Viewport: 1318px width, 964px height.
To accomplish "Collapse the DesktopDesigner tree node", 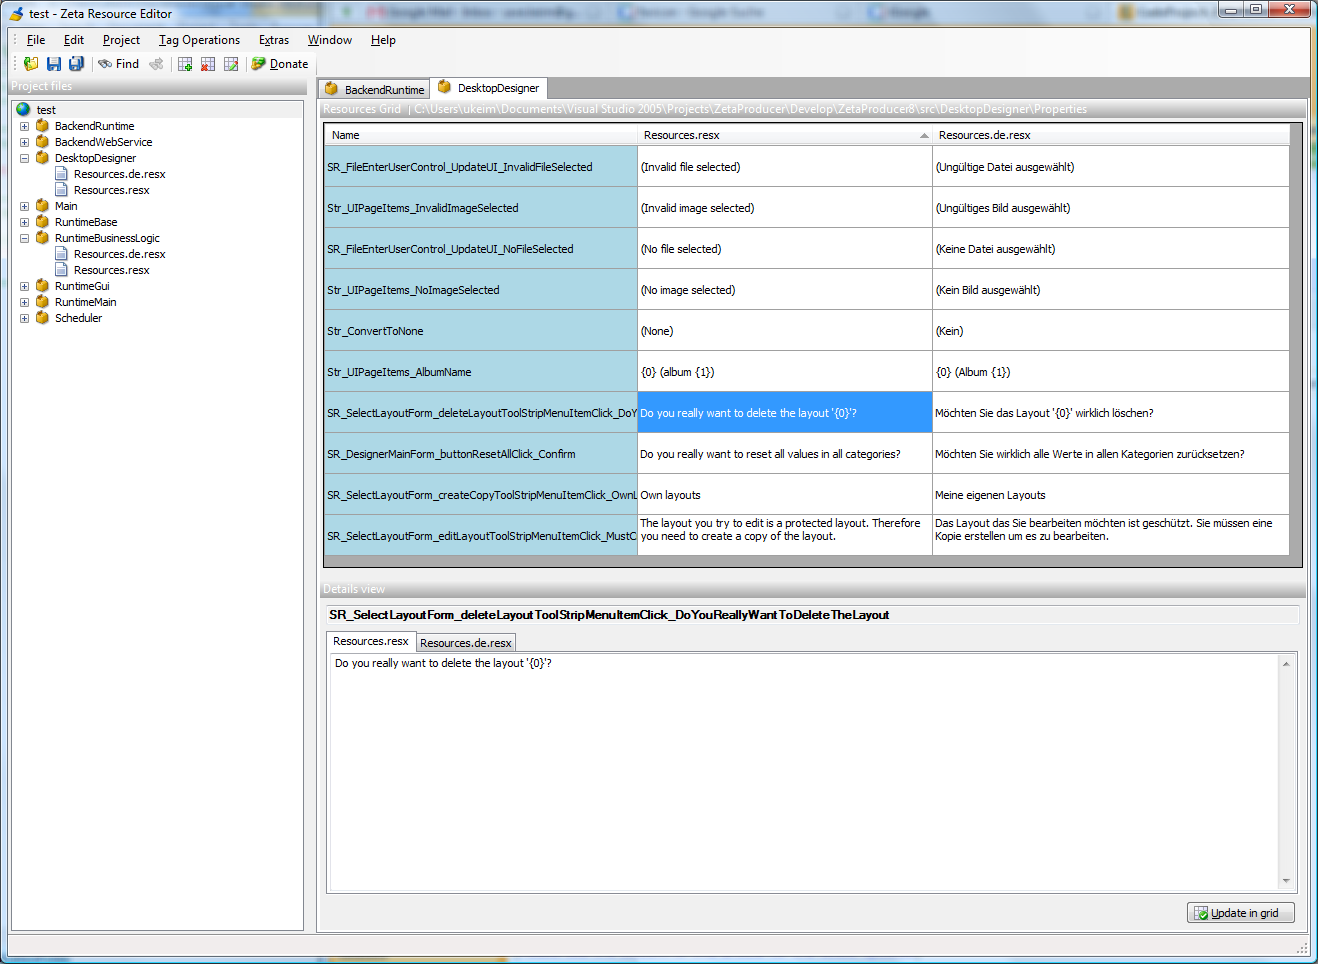I will coord(24,158).
